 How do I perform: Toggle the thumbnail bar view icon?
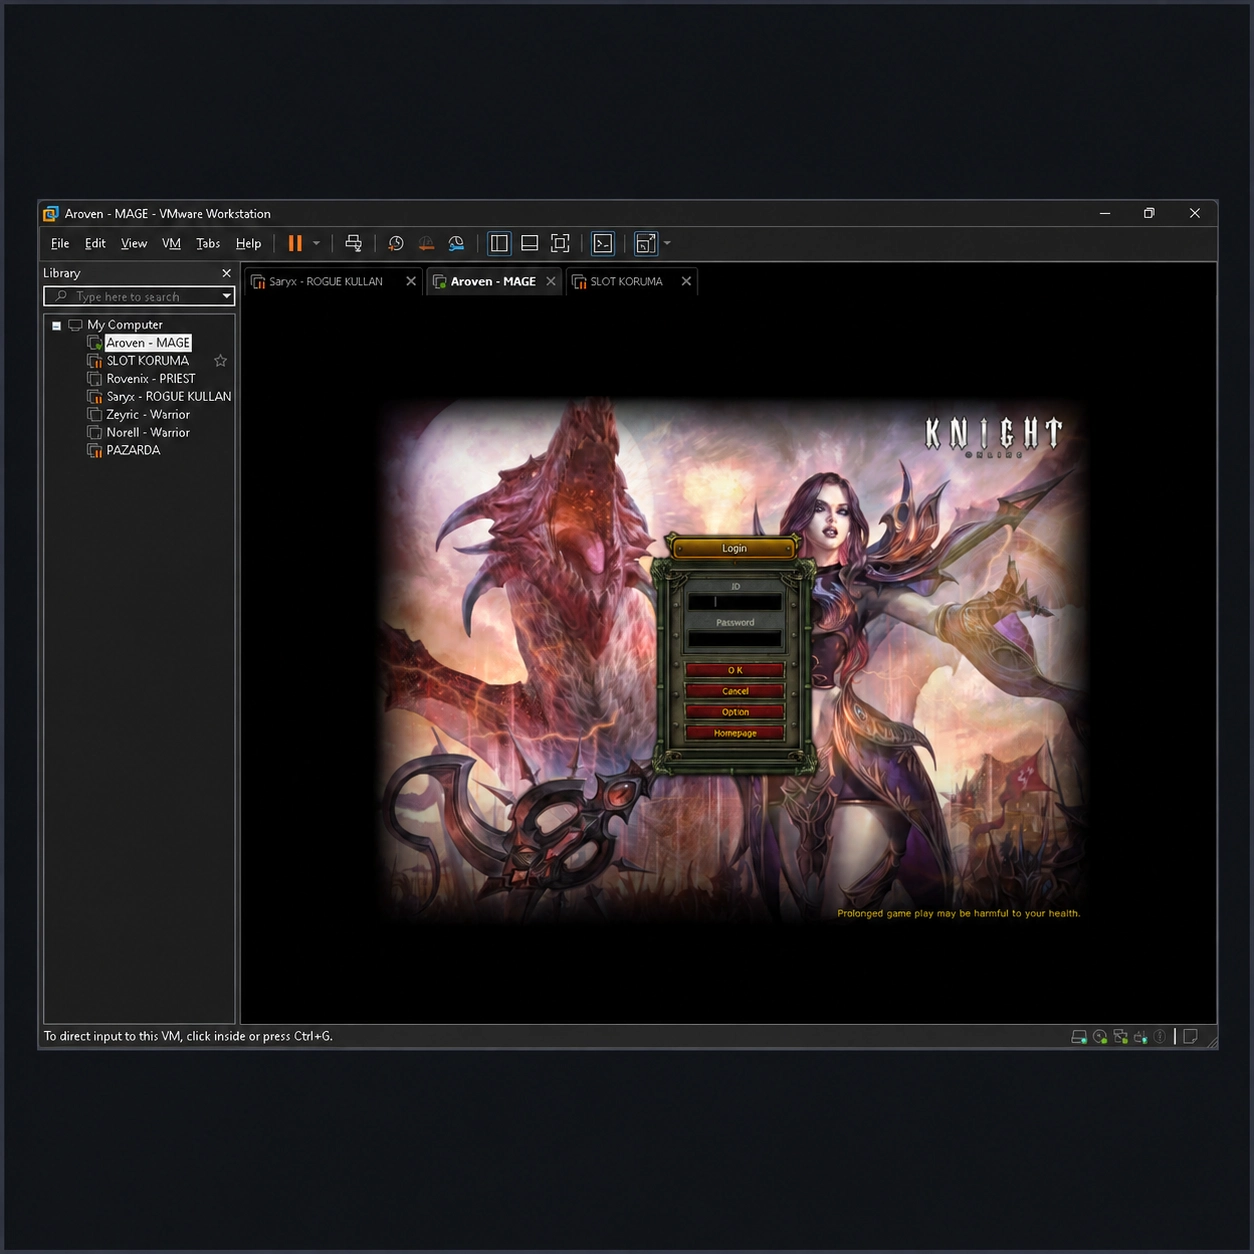530,243
